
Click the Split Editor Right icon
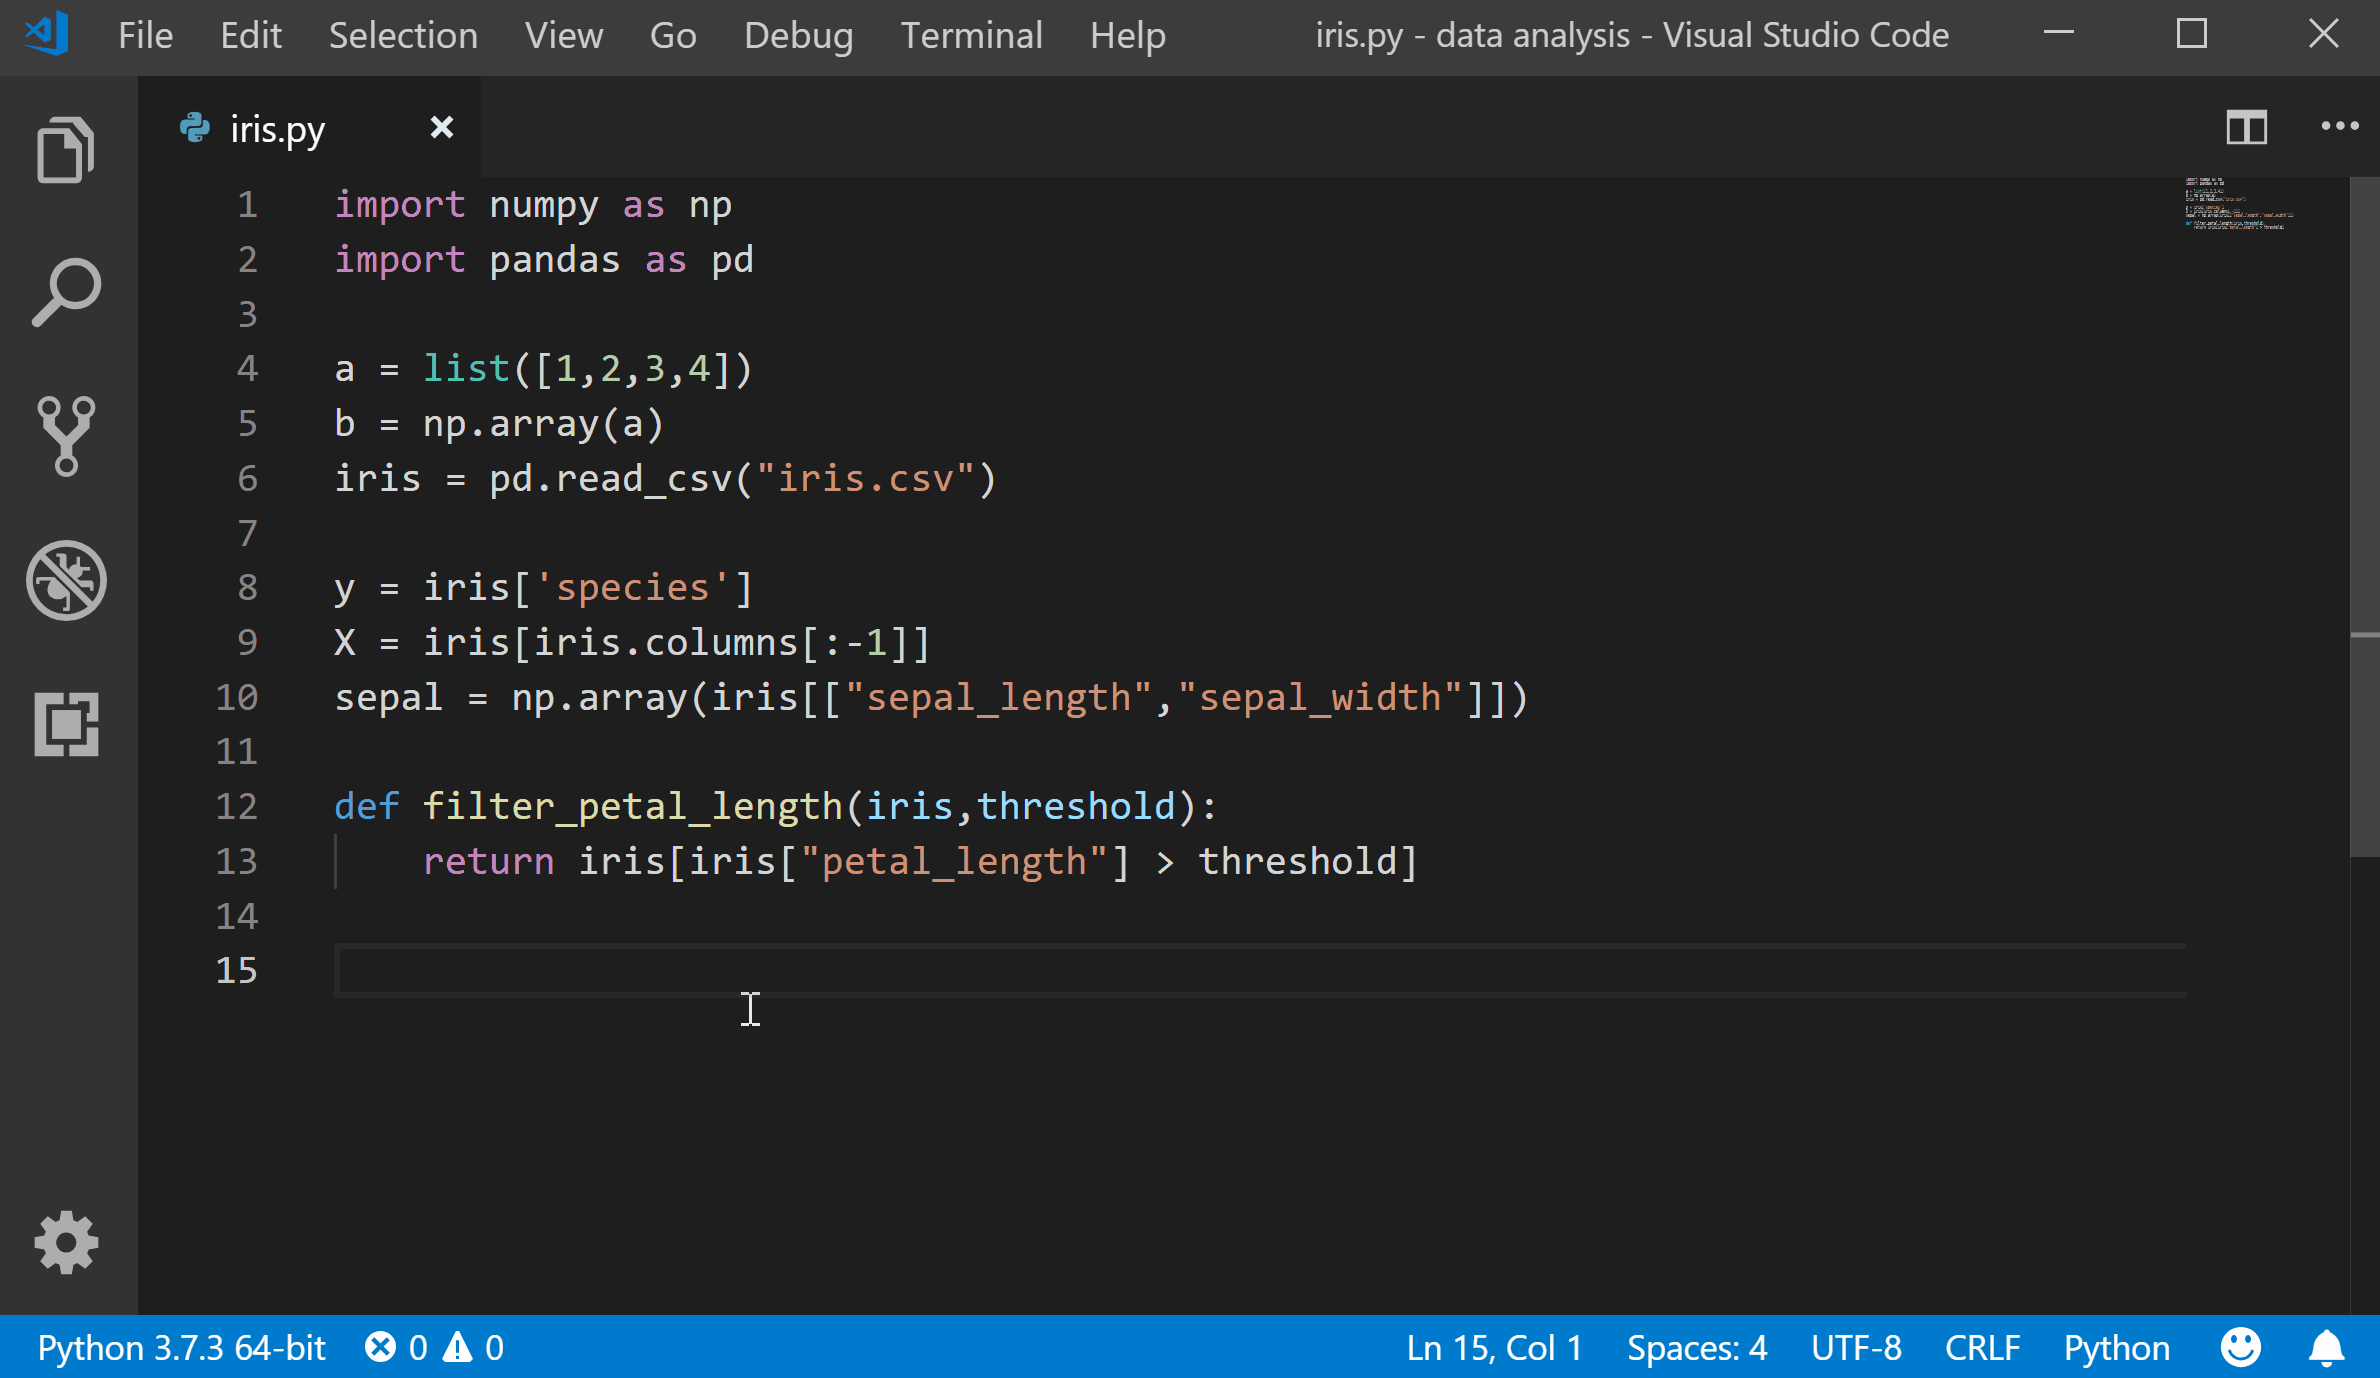(x=2246, y=128)
